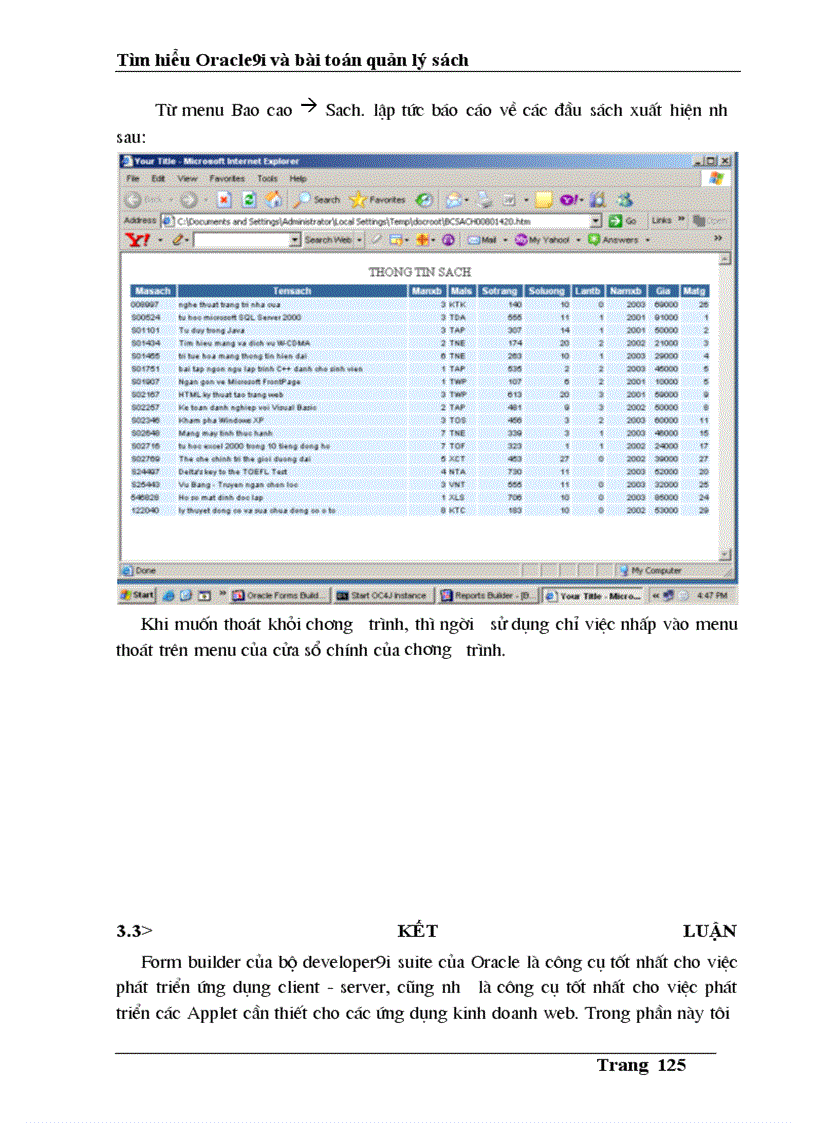
Task: Click the Tensach column header
Action: click(x=292, y=291)
